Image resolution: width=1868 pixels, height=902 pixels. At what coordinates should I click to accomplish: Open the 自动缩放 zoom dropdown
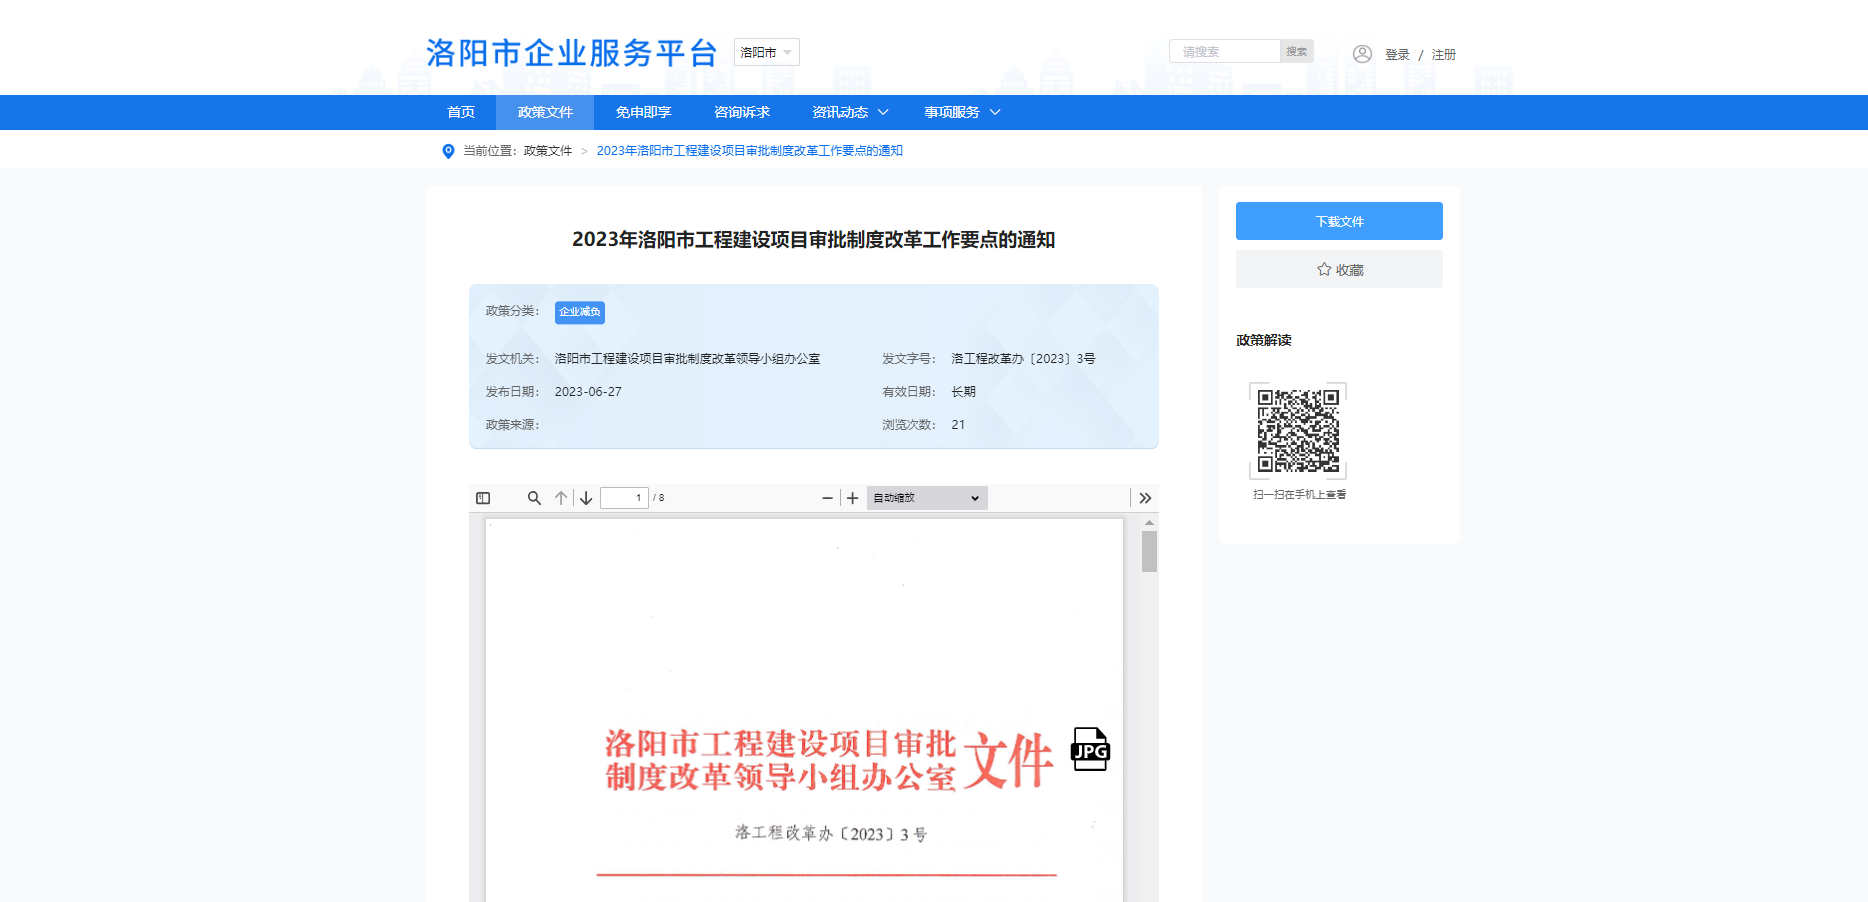tap(927, 498)
